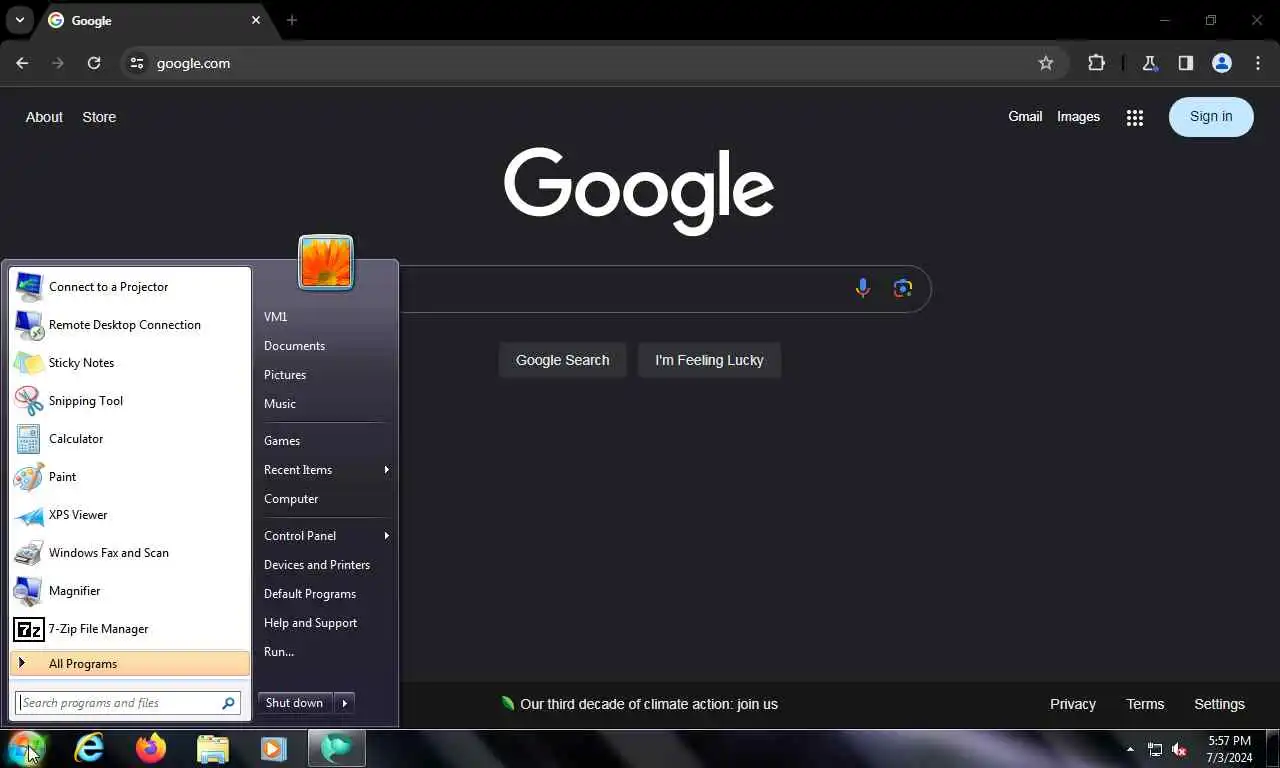The width and height of the screenshot is (1280, 768).
Task: Open About Google link
Action: tap(44, 117)
